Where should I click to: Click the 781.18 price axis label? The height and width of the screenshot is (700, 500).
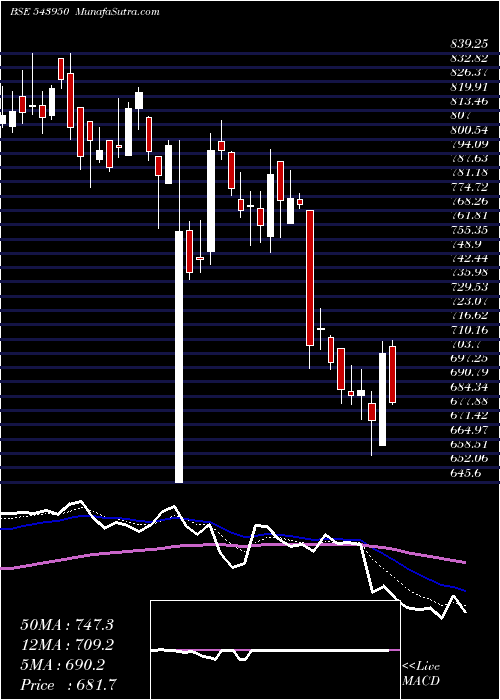(x=469, y=173)
